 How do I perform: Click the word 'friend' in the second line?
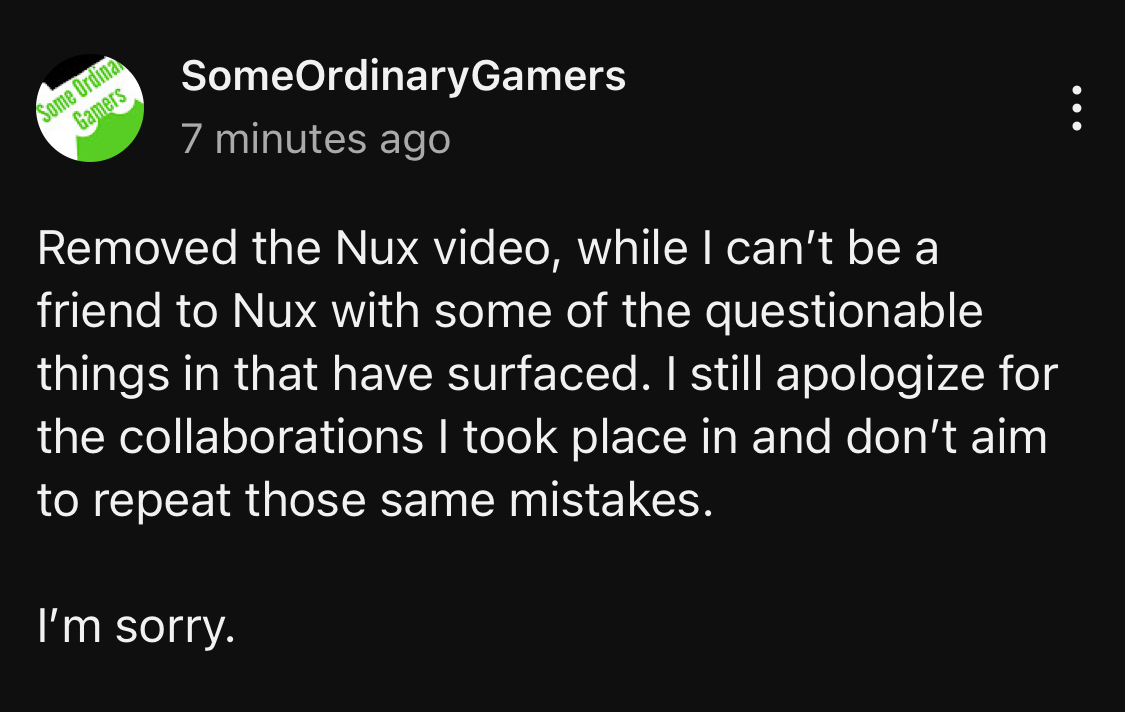[x=100, y=312]
